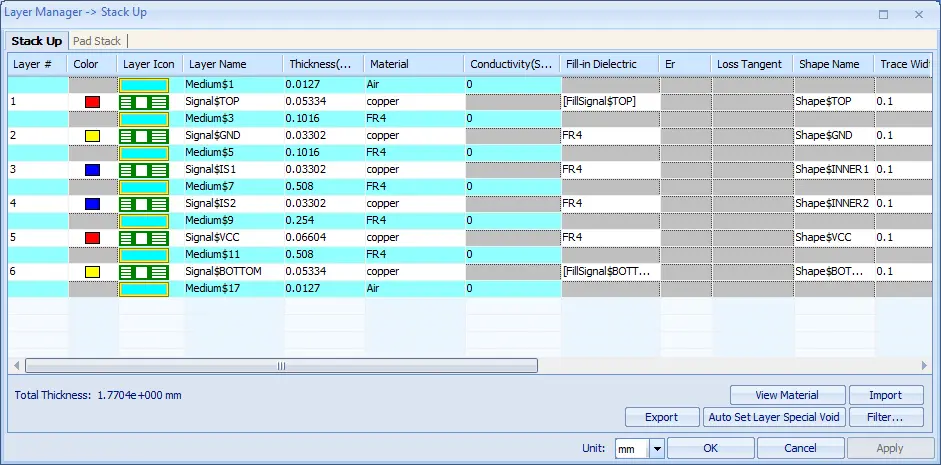Switch to the Pad Stack tab
Image resolution: width=941 pixels, height=465 pixels.
point(97,41)
